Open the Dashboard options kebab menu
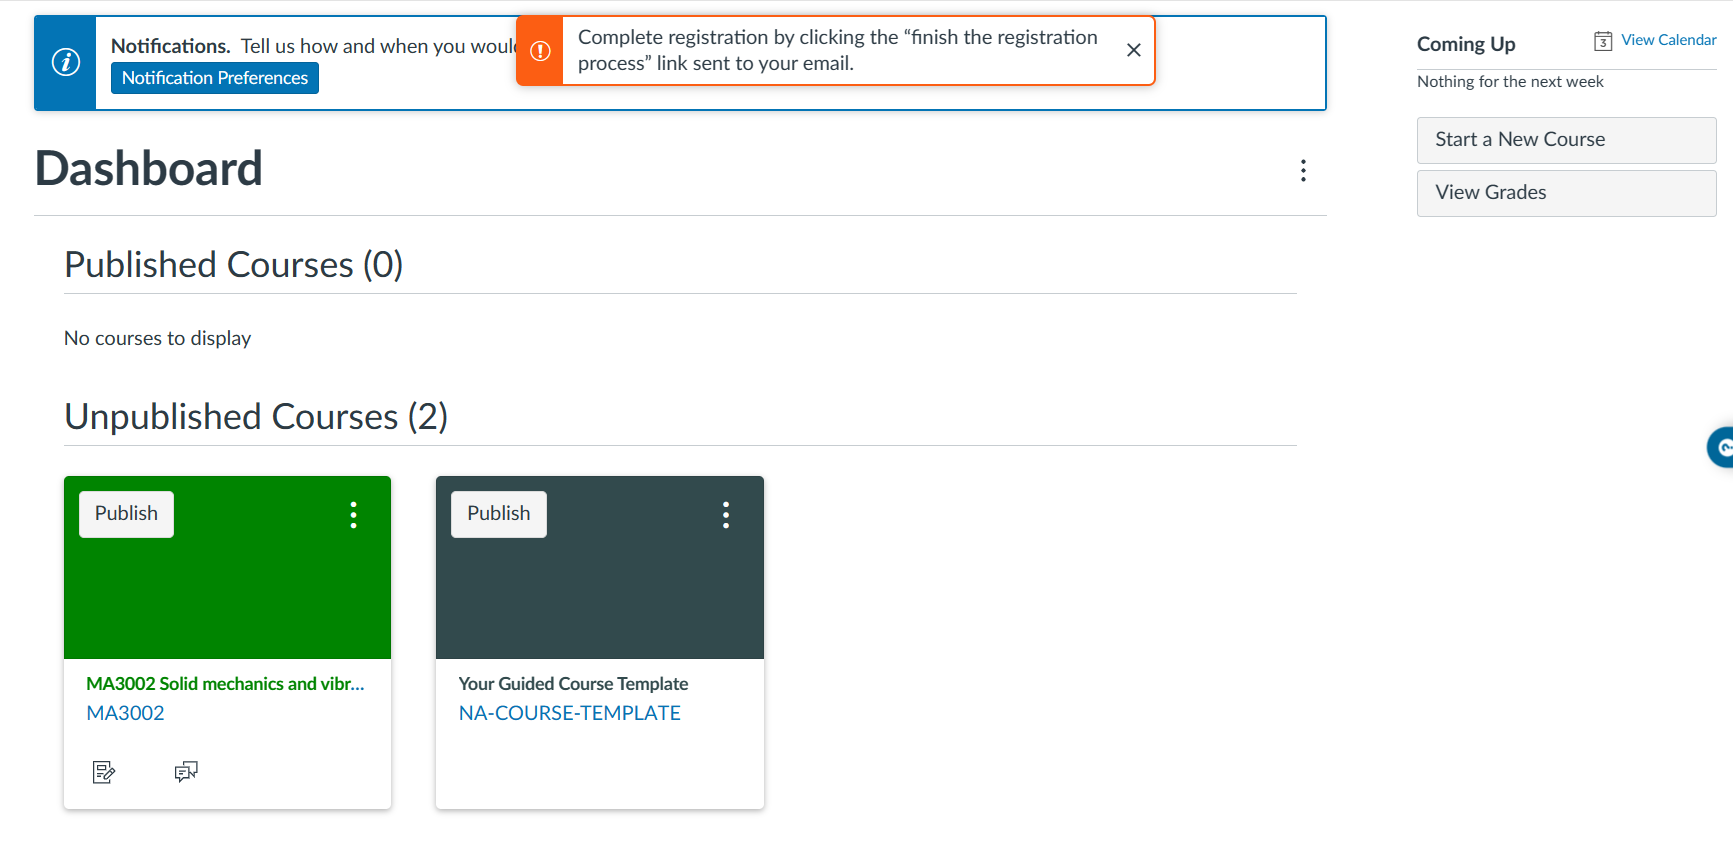This screenshot has width=1733, height=846. pyautogui.click(x=1303, y=170)
